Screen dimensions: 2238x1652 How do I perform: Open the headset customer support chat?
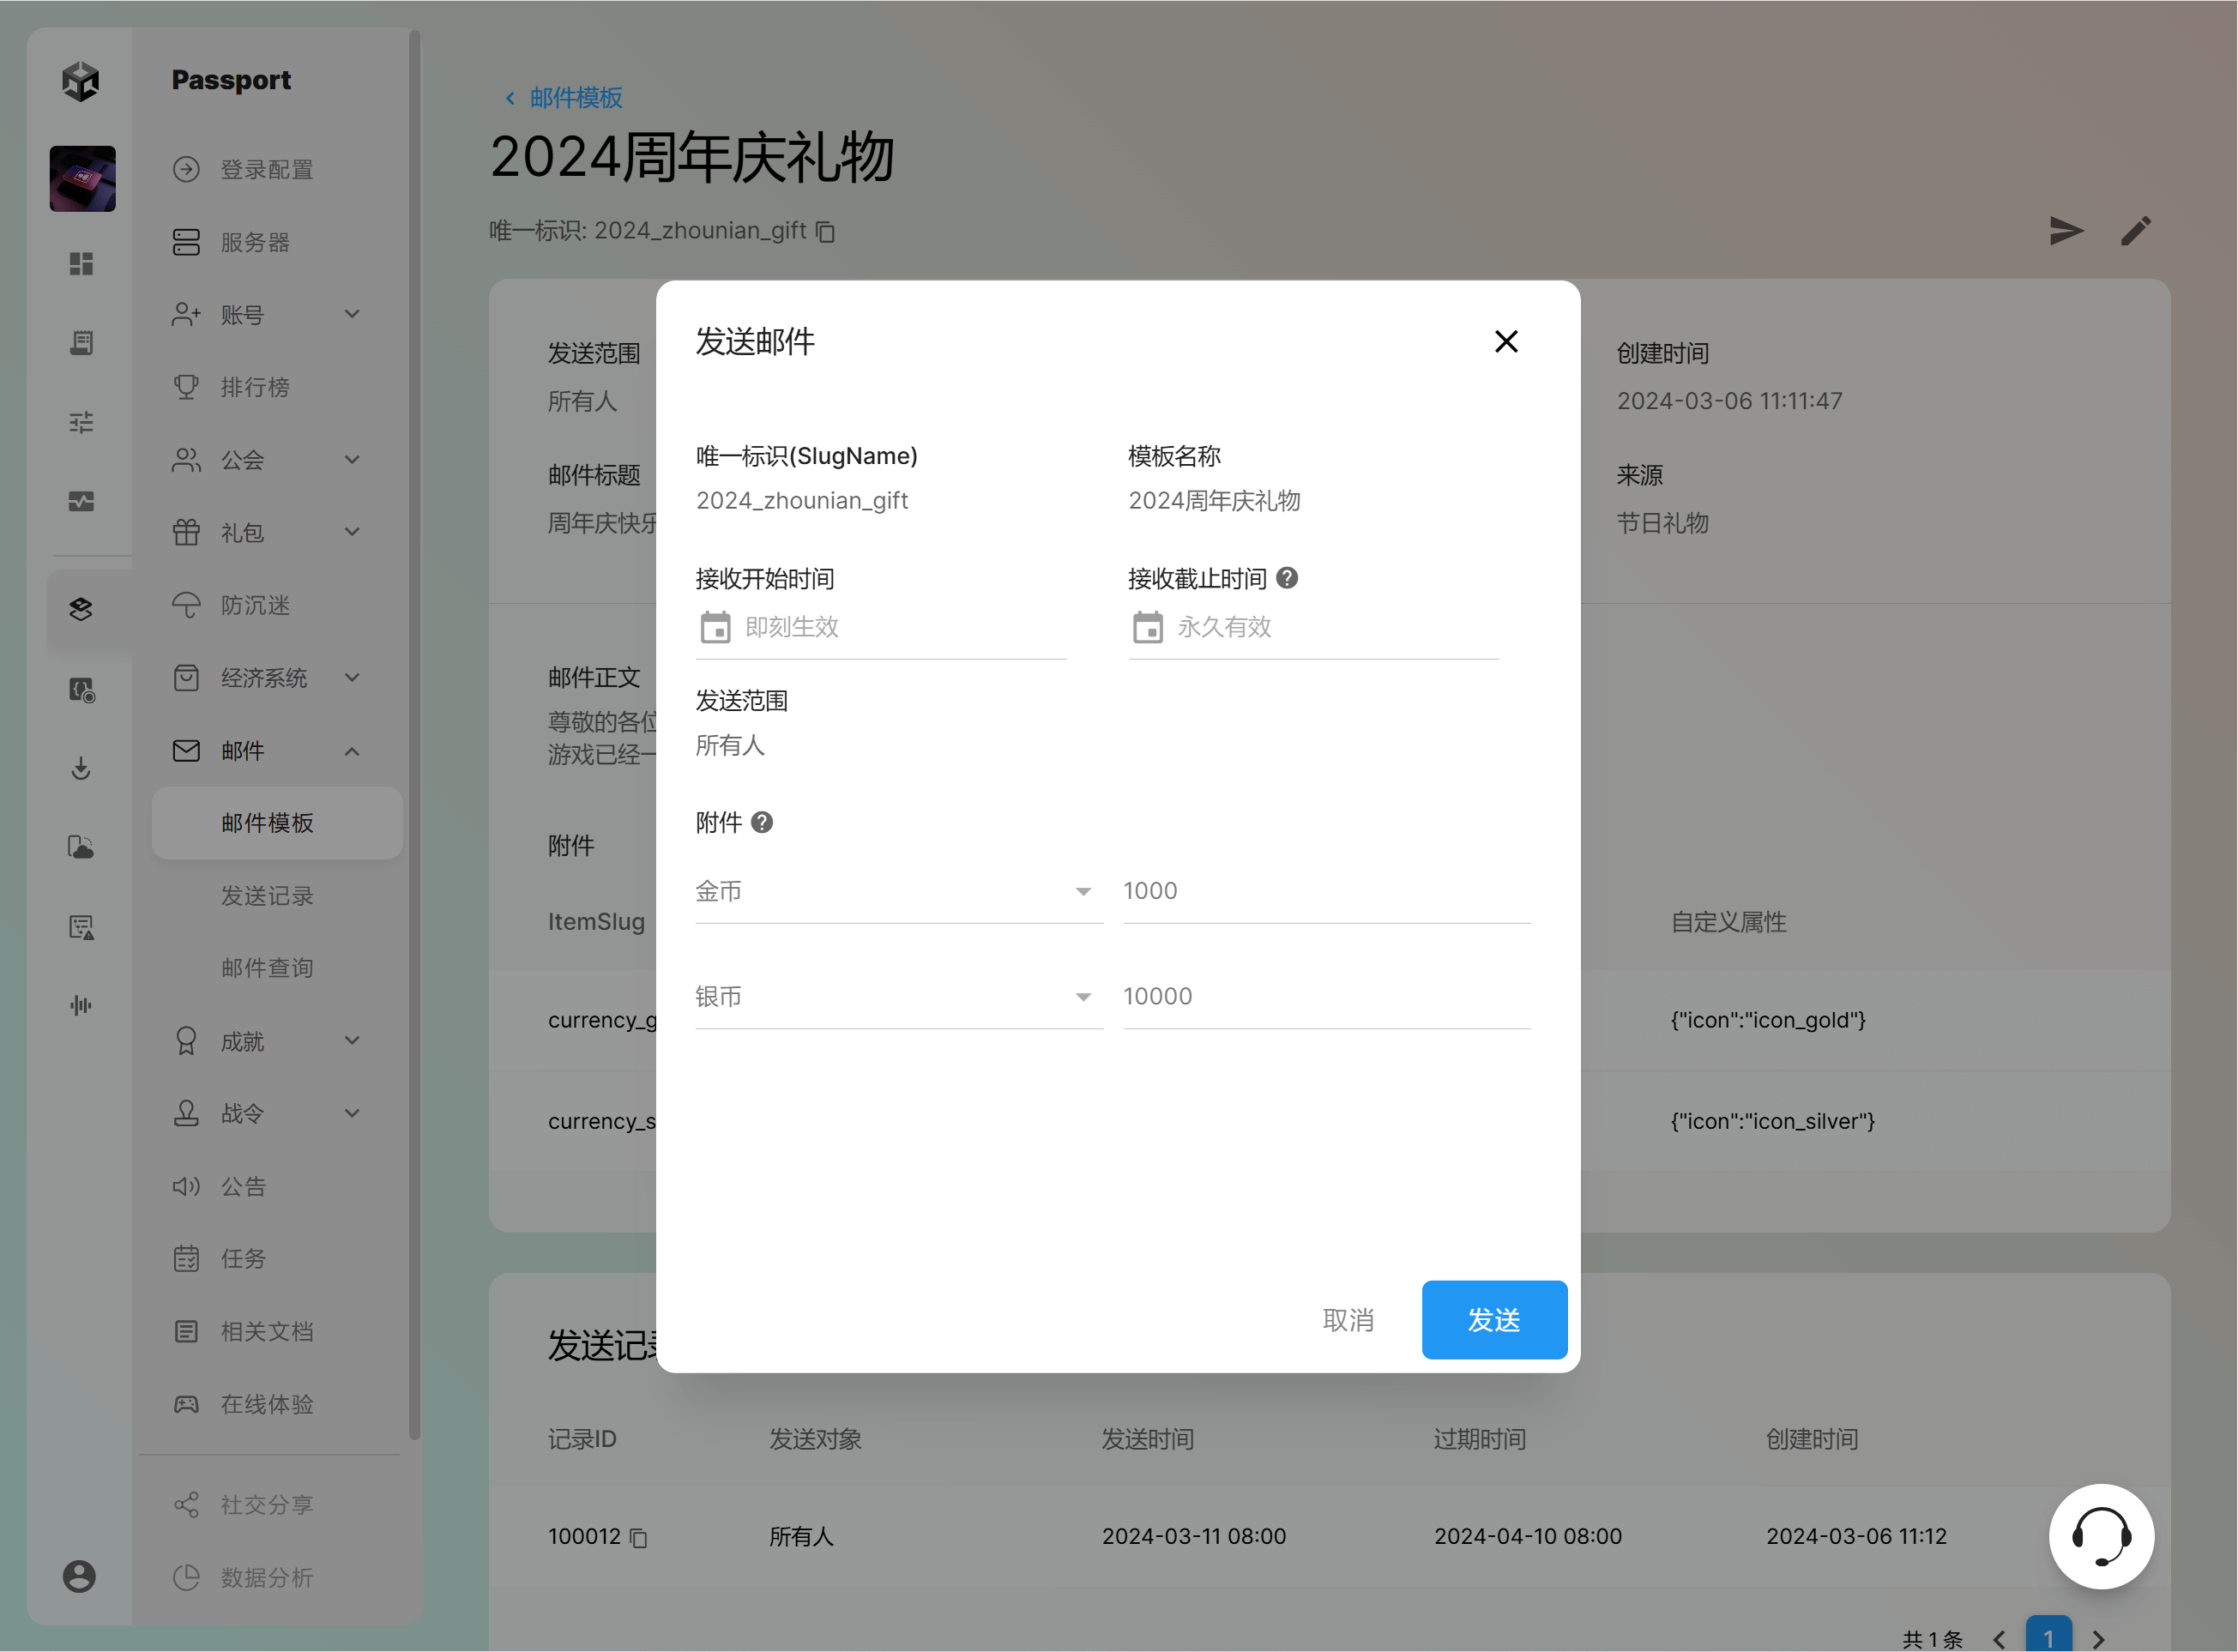pyautogui.click(x=2100, y=1536)
